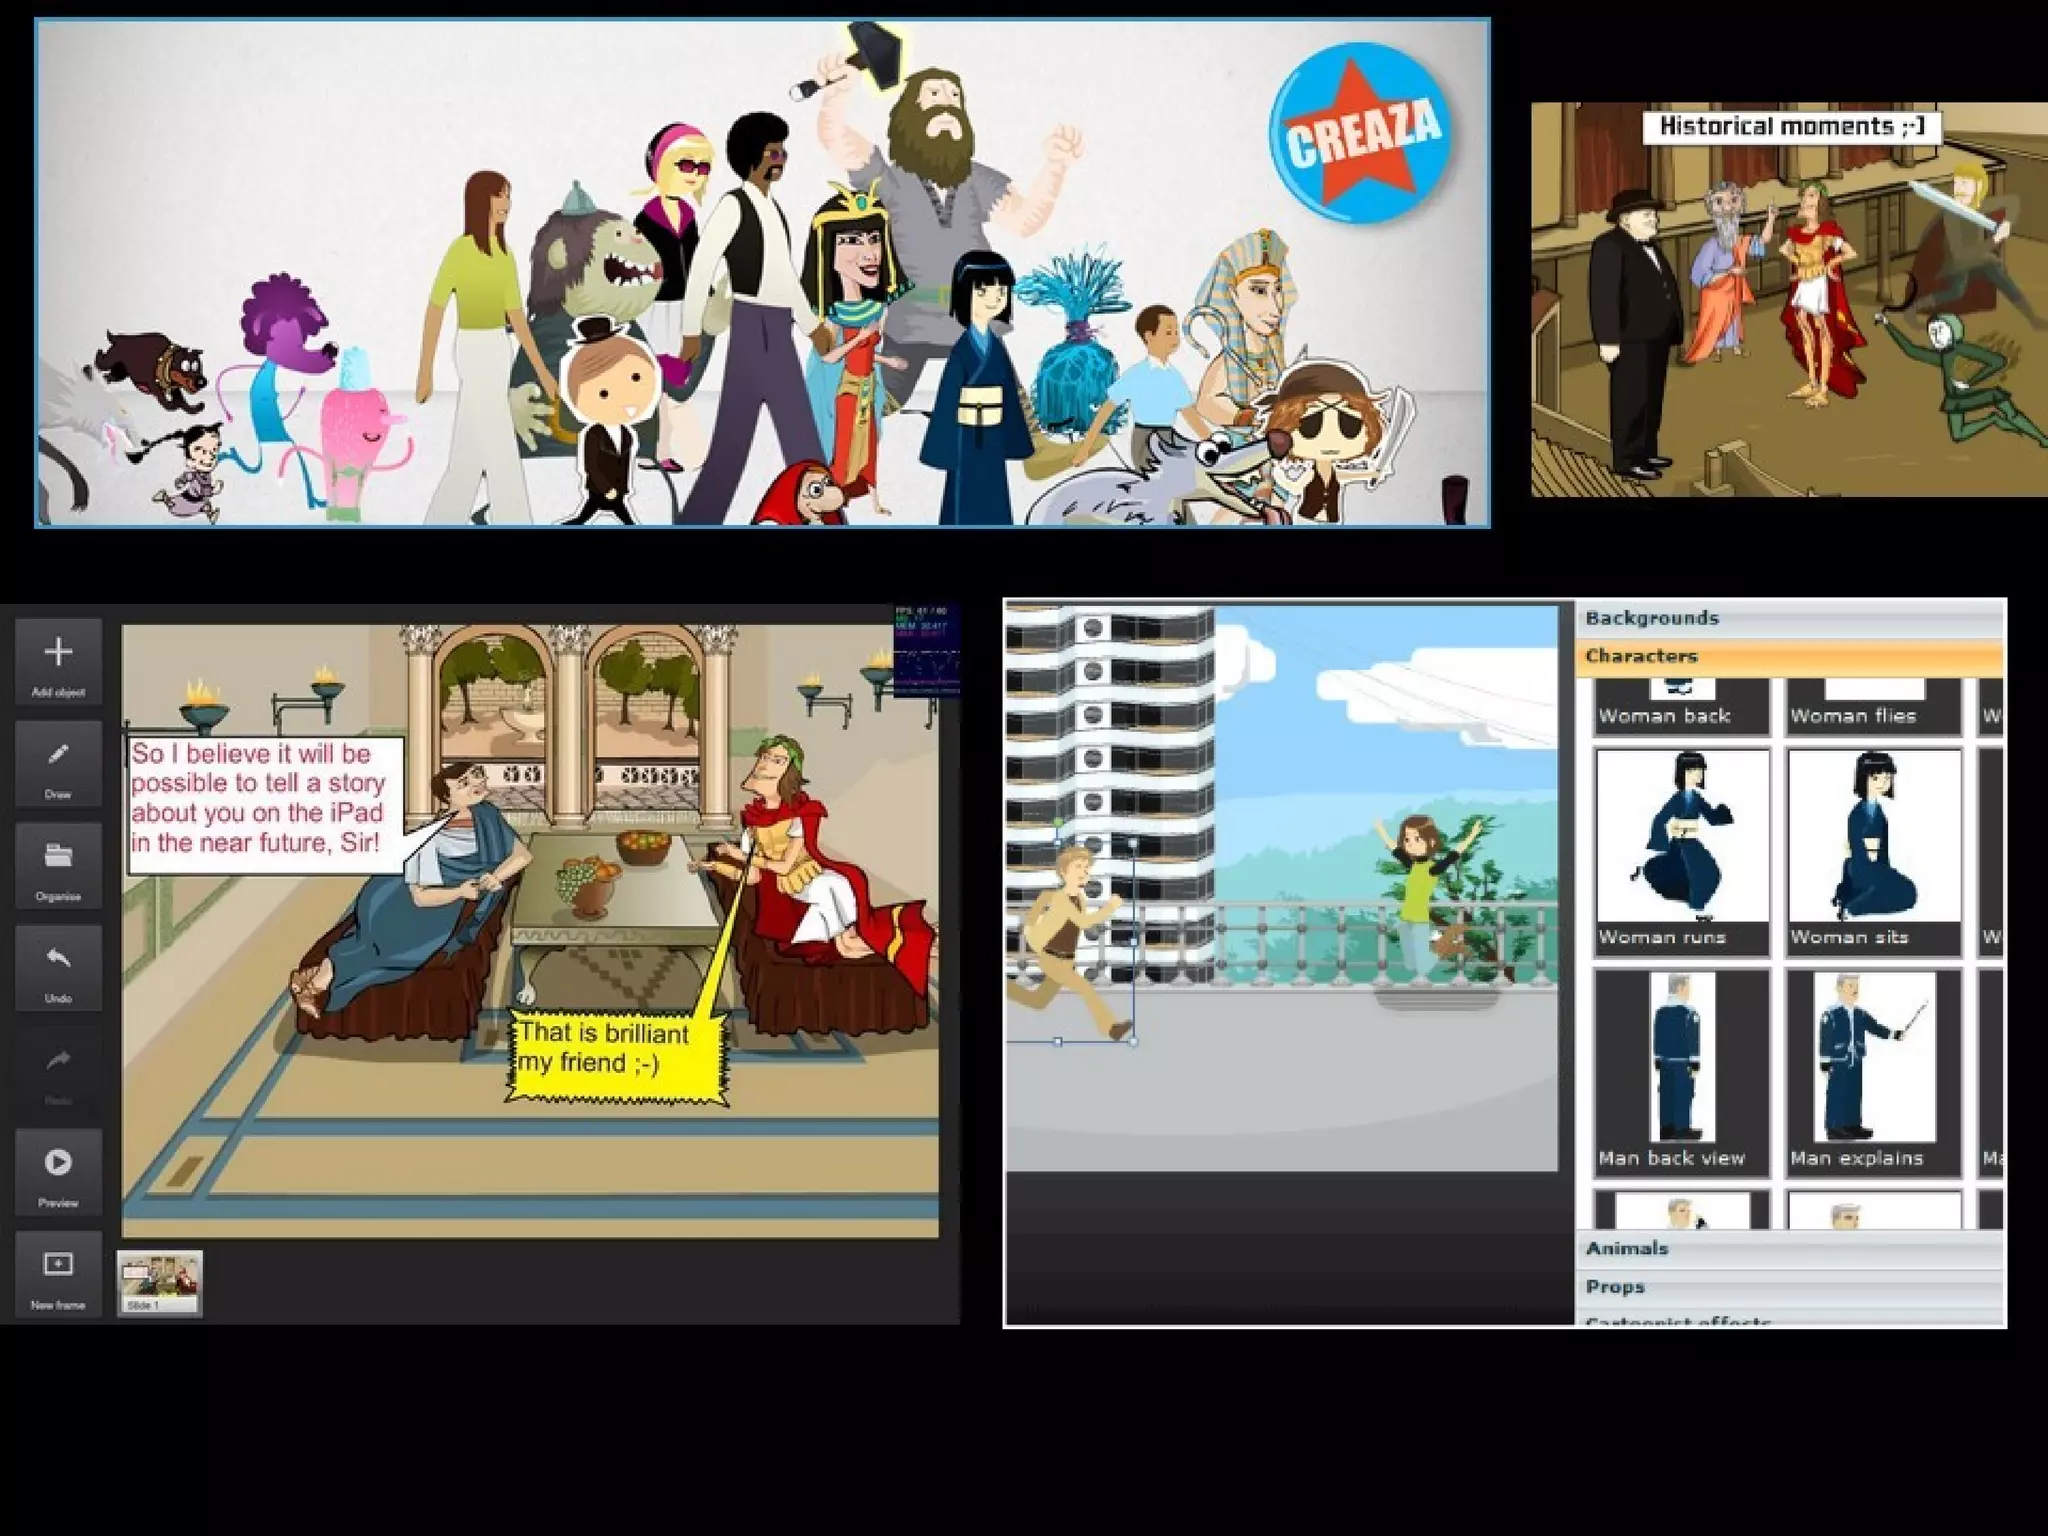Open the Organise folder tool

click(x=58, y=858)
